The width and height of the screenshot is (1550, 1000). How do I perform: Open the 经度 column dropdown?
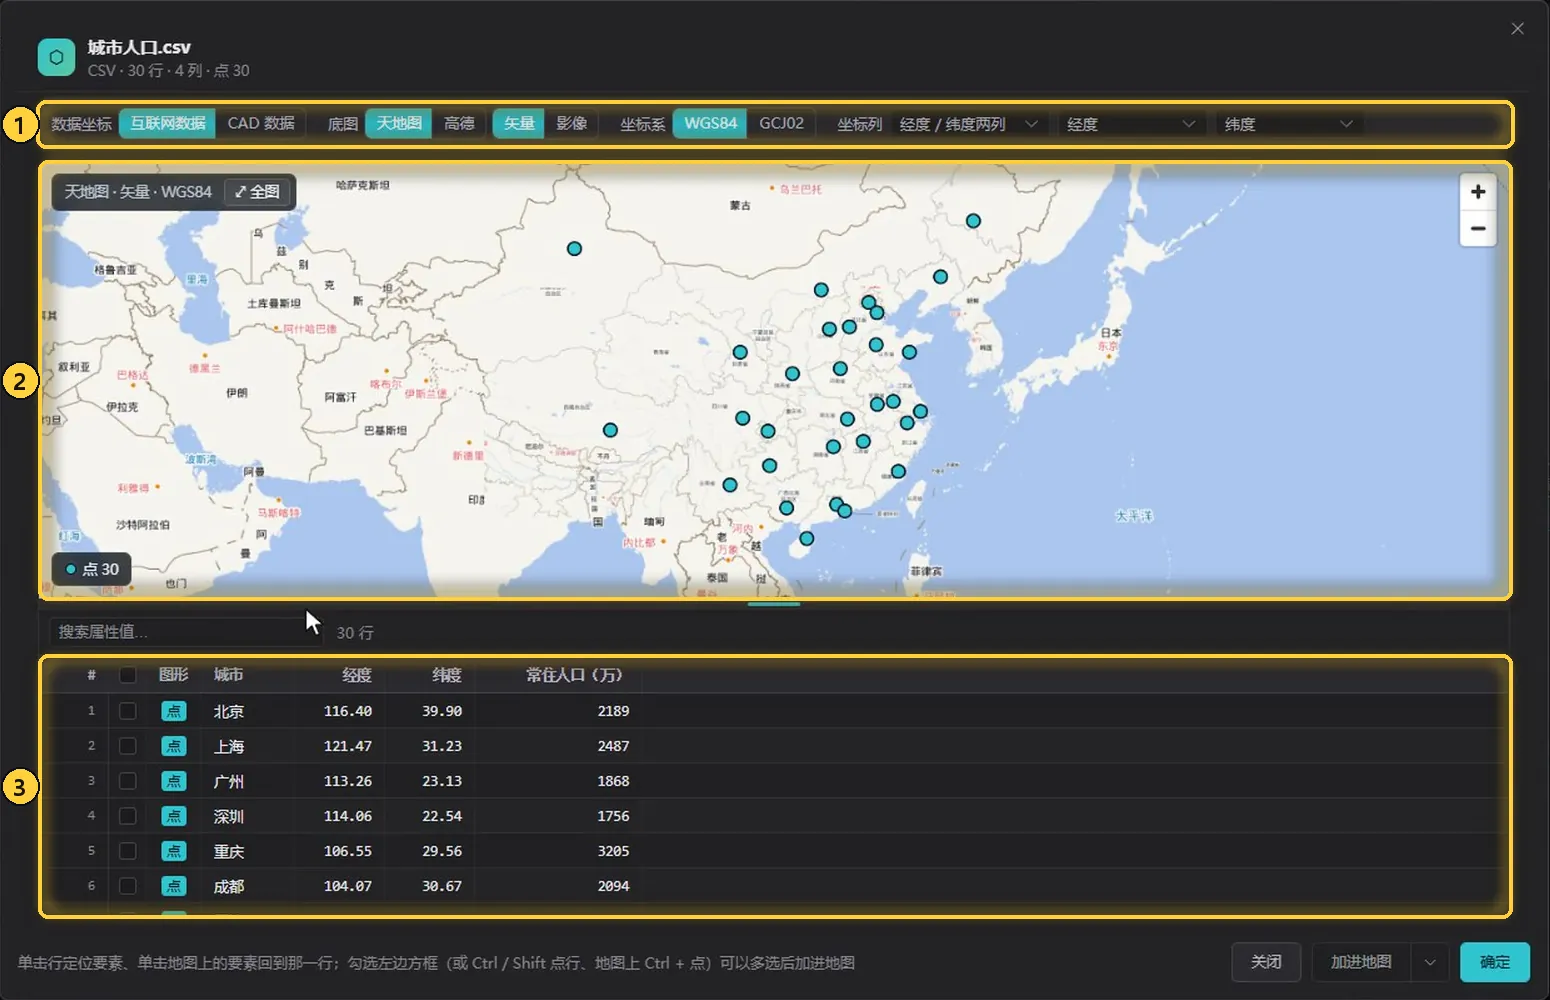click(1131, 124)
